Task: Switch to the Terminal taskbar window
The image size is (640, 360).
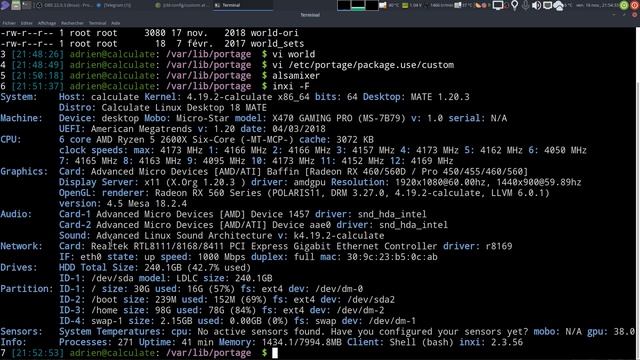Action: click(x=243, y=5)
